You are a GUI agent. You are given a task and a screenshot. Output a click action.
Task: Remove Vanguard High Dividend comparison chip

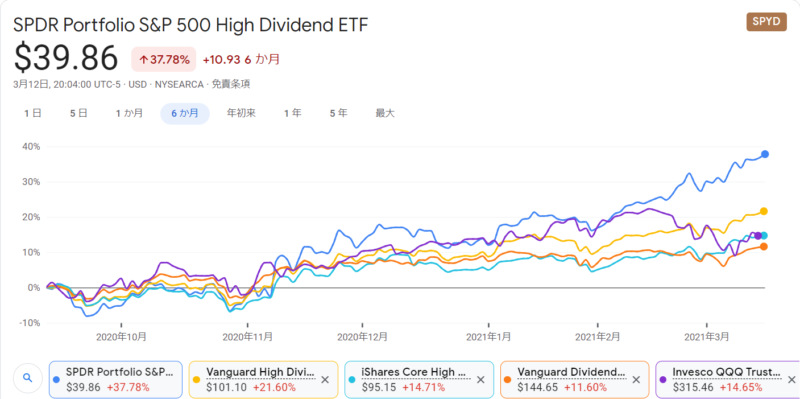click(325, 380)
